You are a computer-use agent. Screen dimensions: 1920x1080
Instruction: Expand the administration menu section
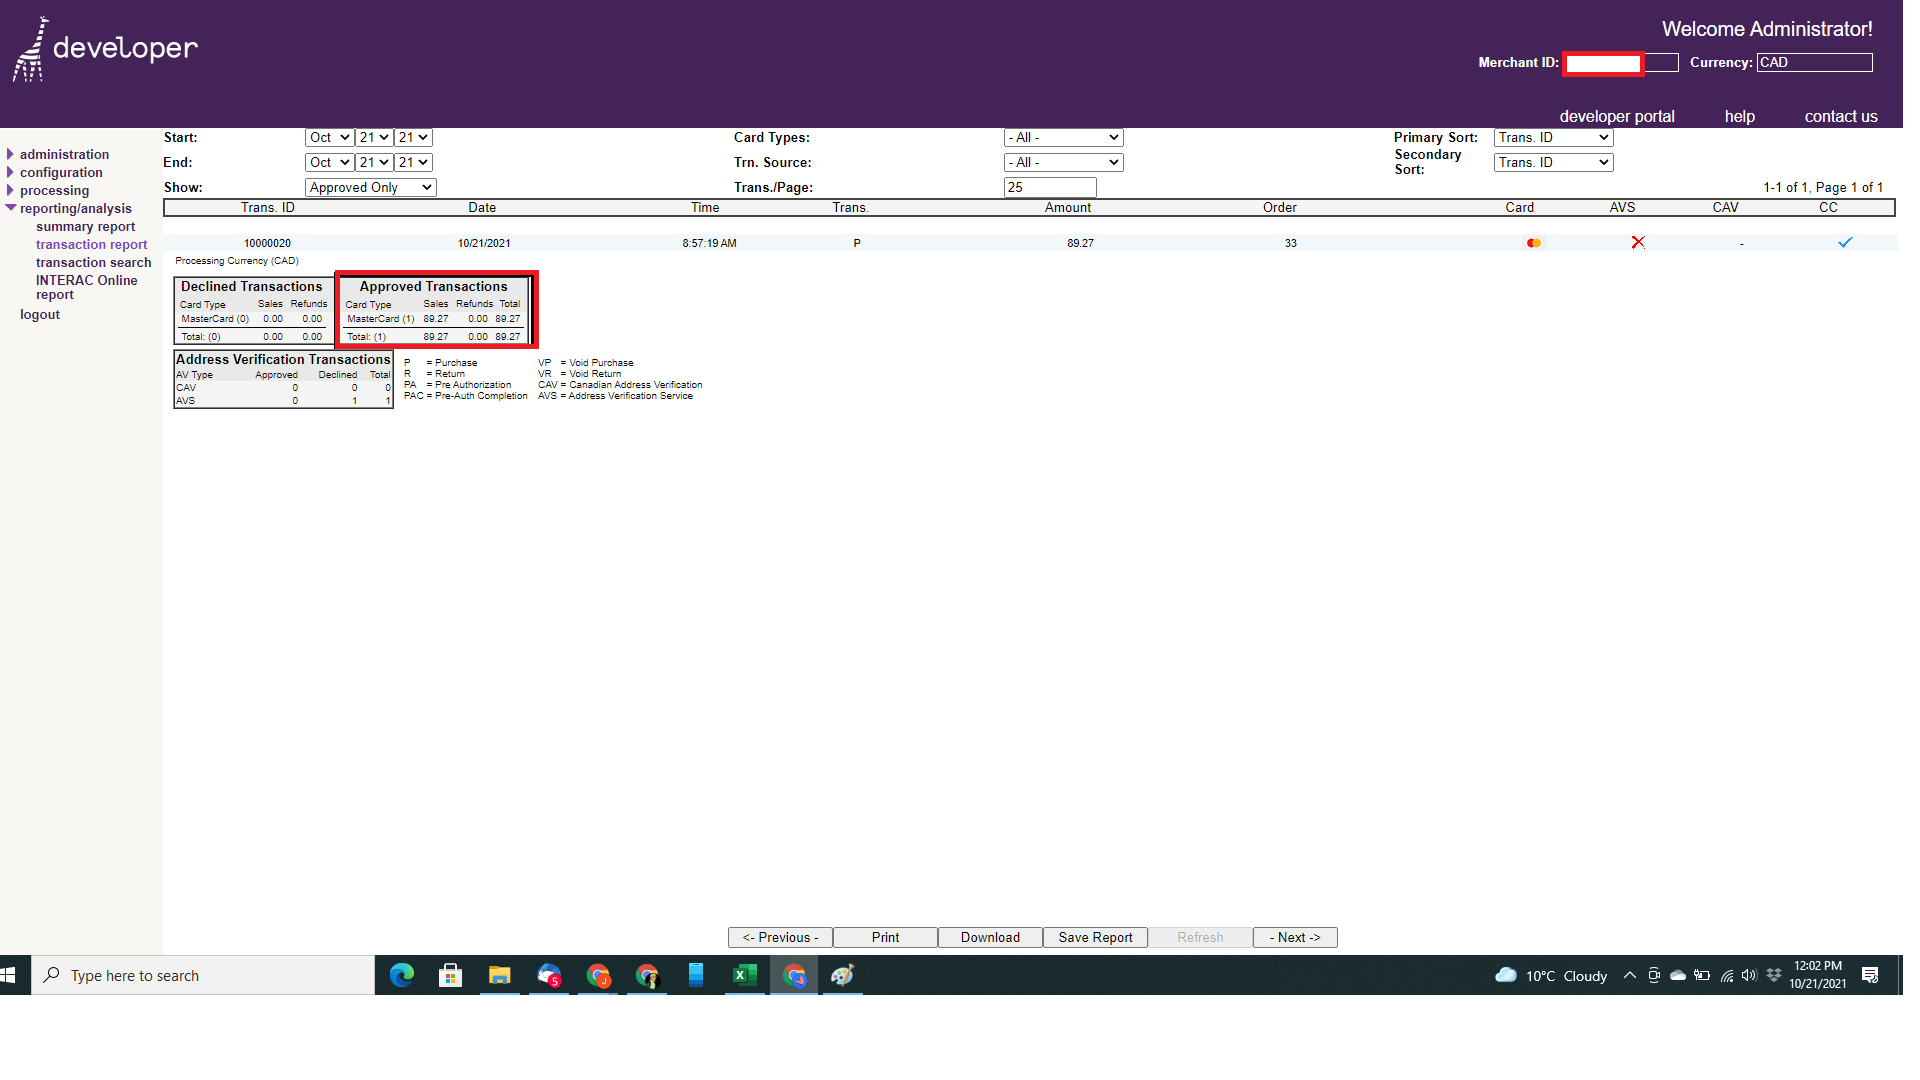(x=64, y=154)
